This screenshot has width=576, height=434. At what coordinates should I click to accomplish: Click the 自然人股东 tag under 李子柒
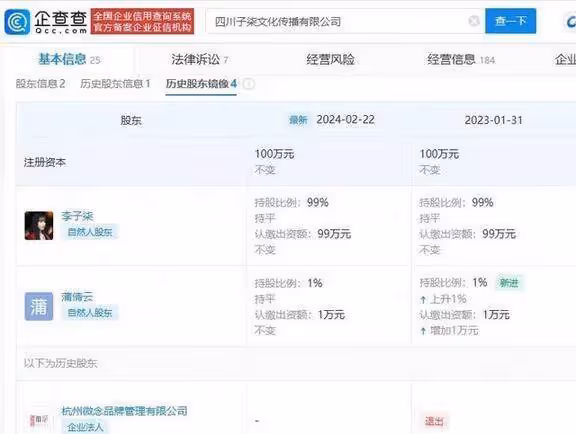90,232
